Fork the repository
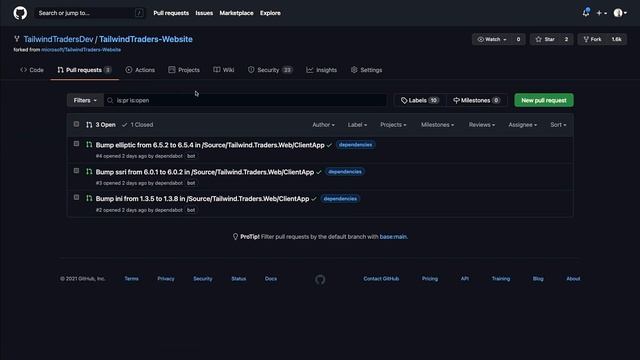Screen dimensions: 640x360 pos(592,39)
